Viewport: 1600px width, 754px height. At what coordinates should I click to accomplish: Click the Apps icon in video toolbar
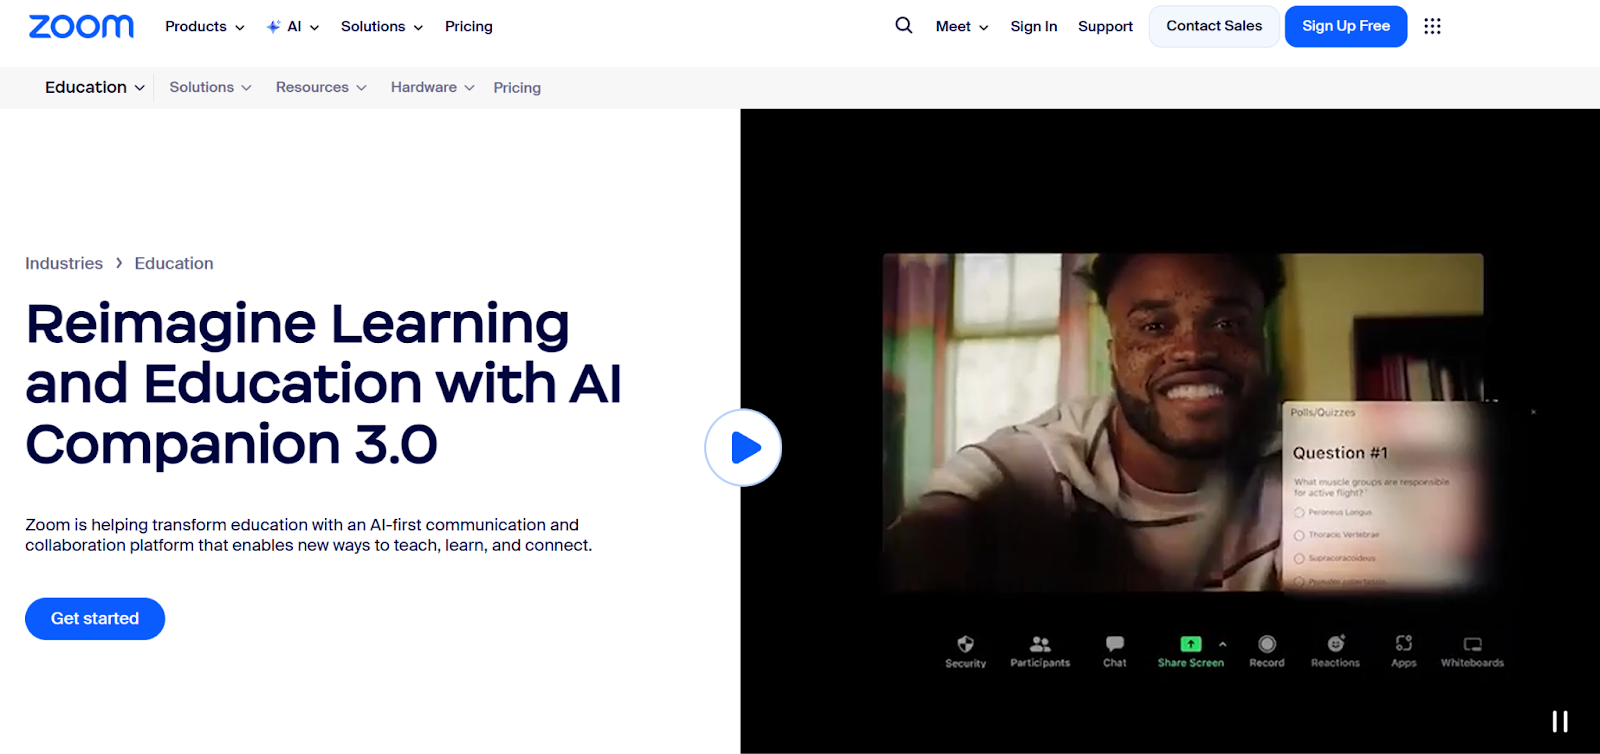pos(1404,643)
